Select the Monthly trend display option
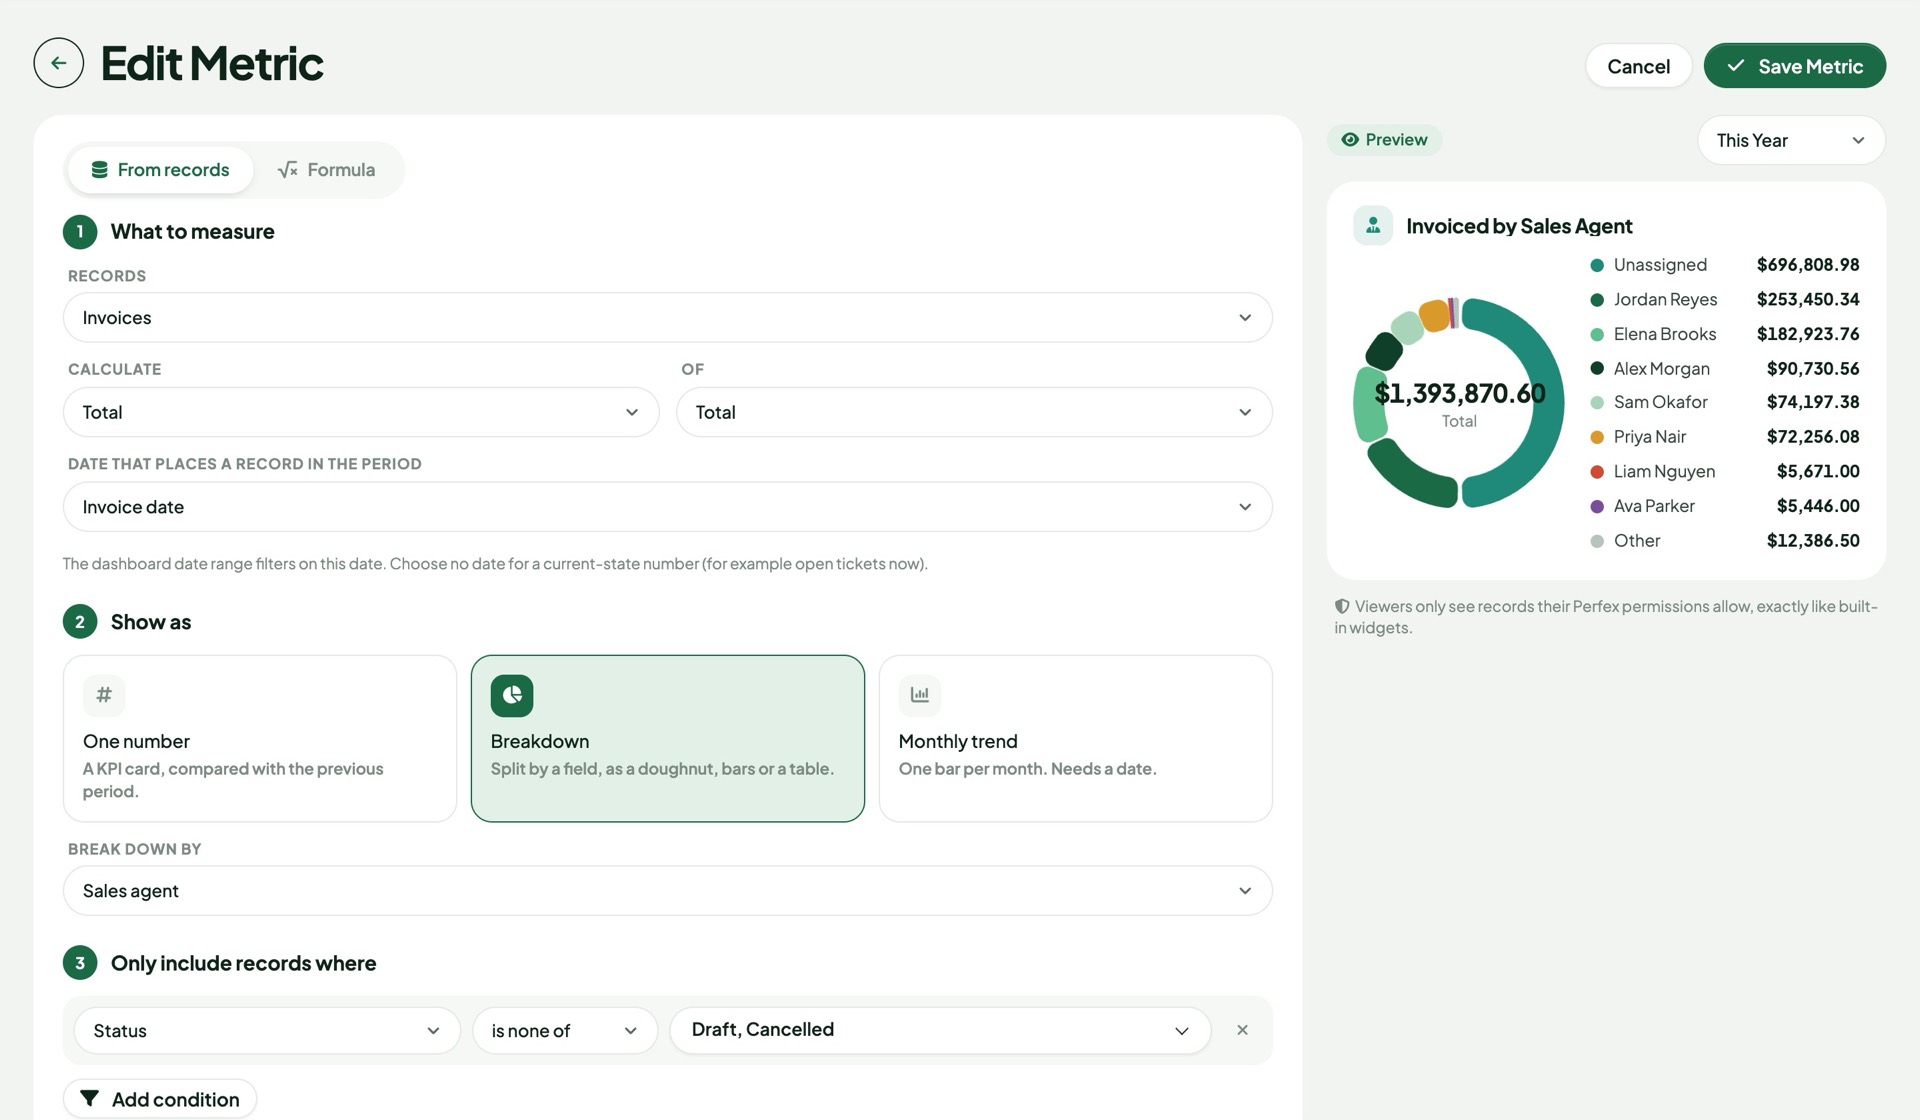The image size is (1920, 1120). (1076, 739)
